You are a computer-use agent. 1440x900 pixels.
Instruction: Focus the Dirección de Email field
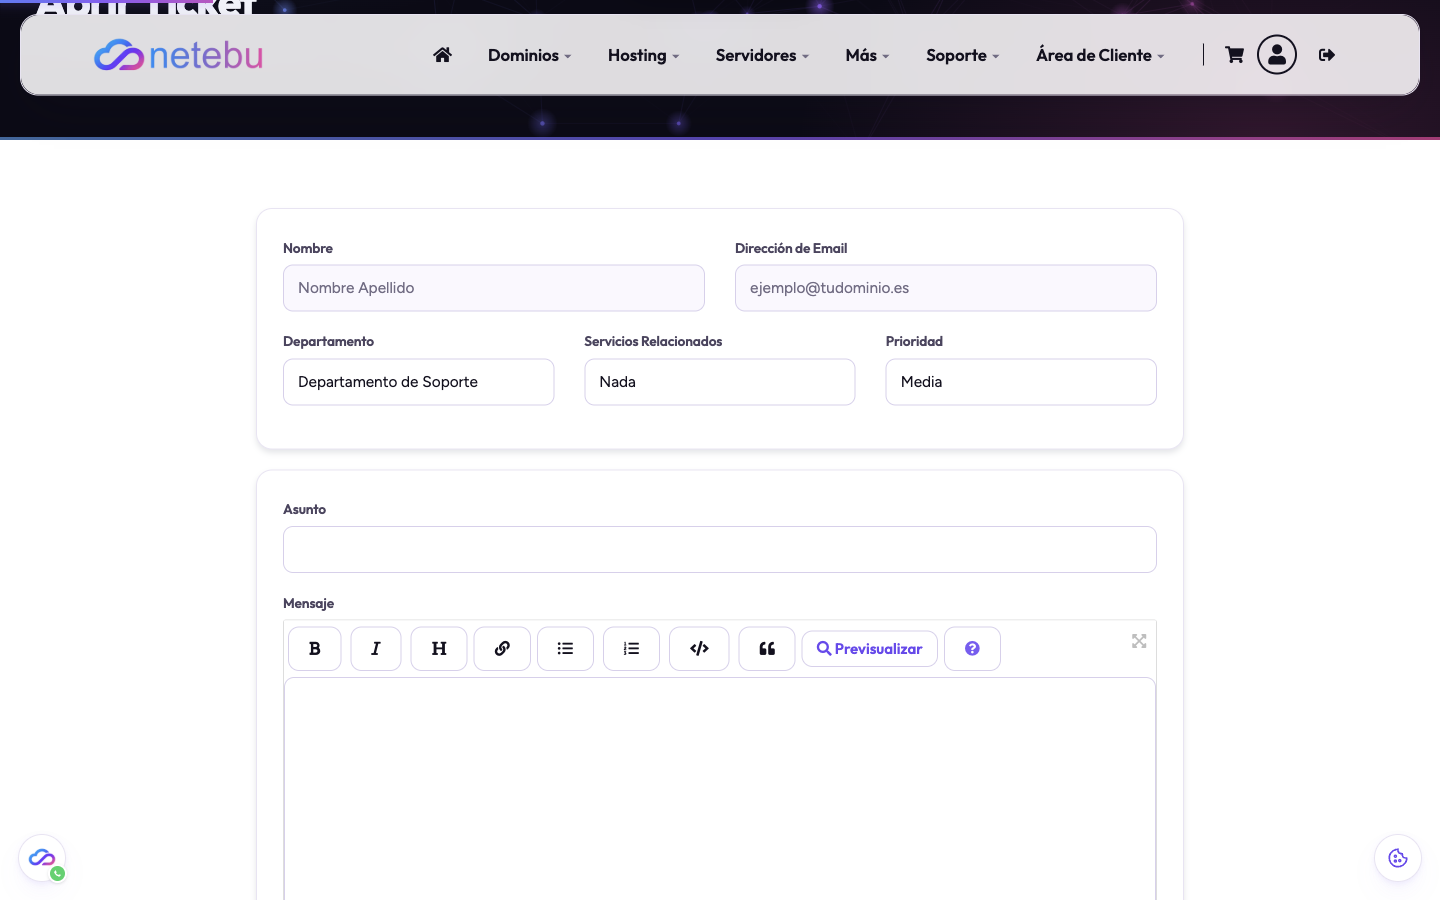[x=946, y=288]
